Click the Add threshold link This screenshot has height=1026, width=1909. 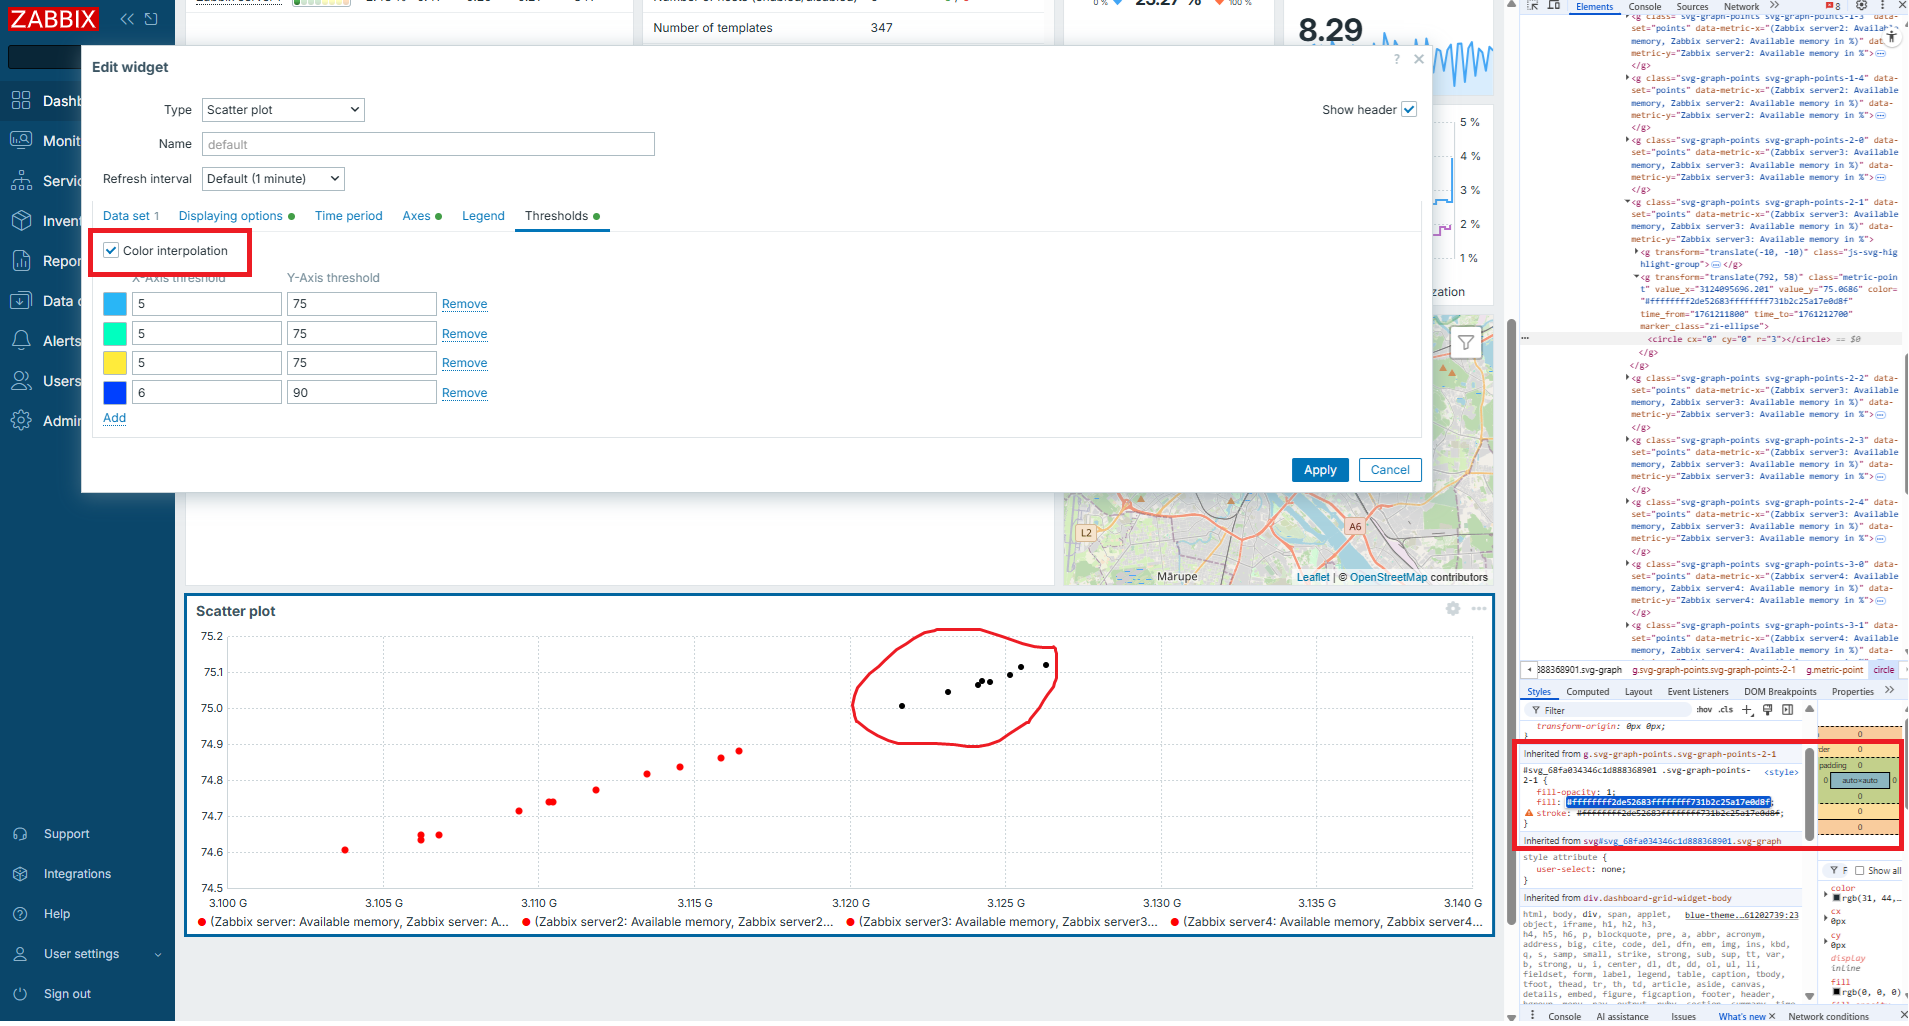114,418
